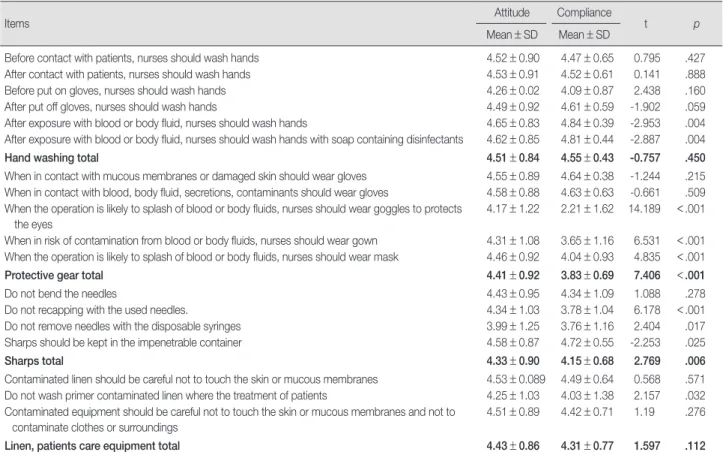Select 'Before put on gloves' row text
Viewport: 723px width, 455px height.
coord(115,91)
